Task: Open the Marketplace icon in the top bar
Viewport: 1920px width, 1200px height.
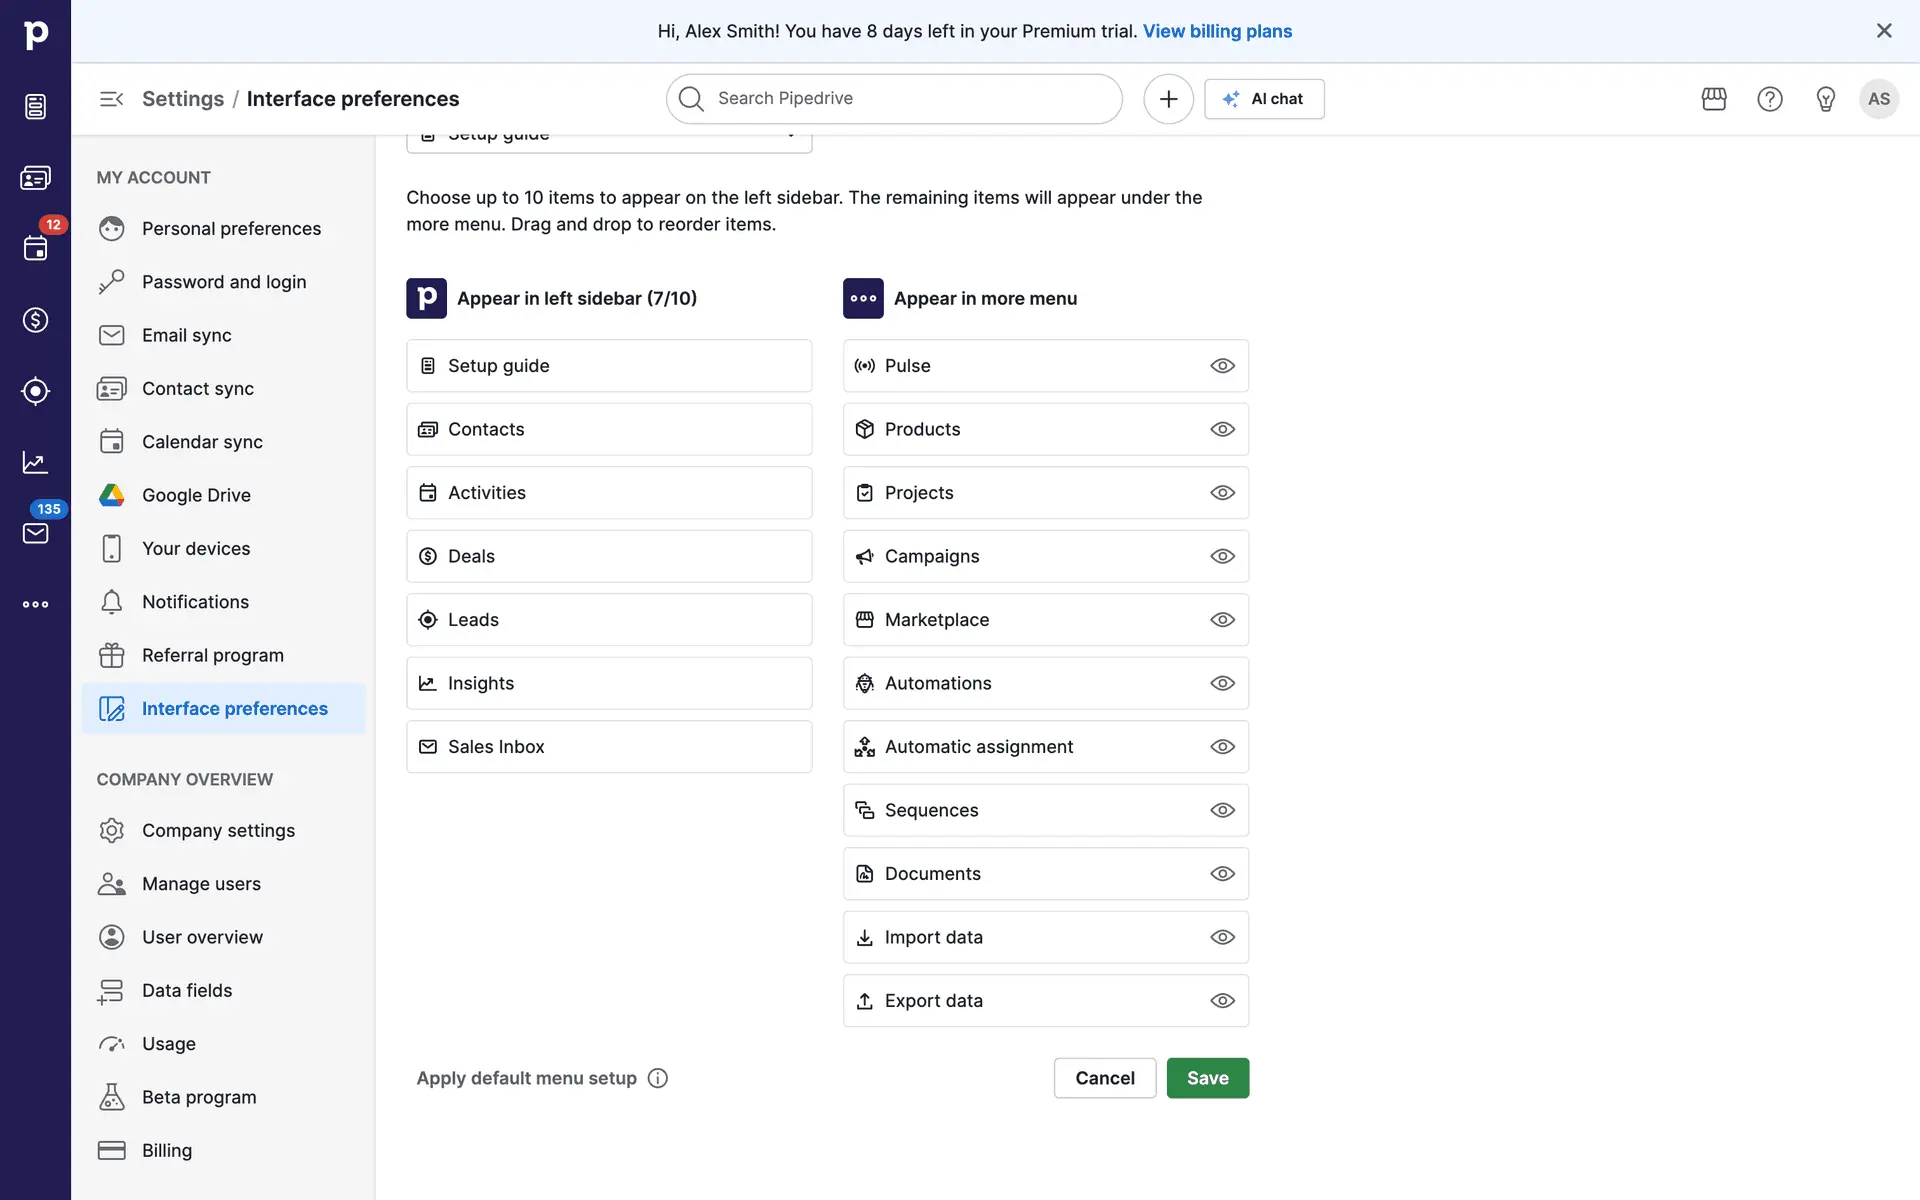Action: coord(1714,99)
